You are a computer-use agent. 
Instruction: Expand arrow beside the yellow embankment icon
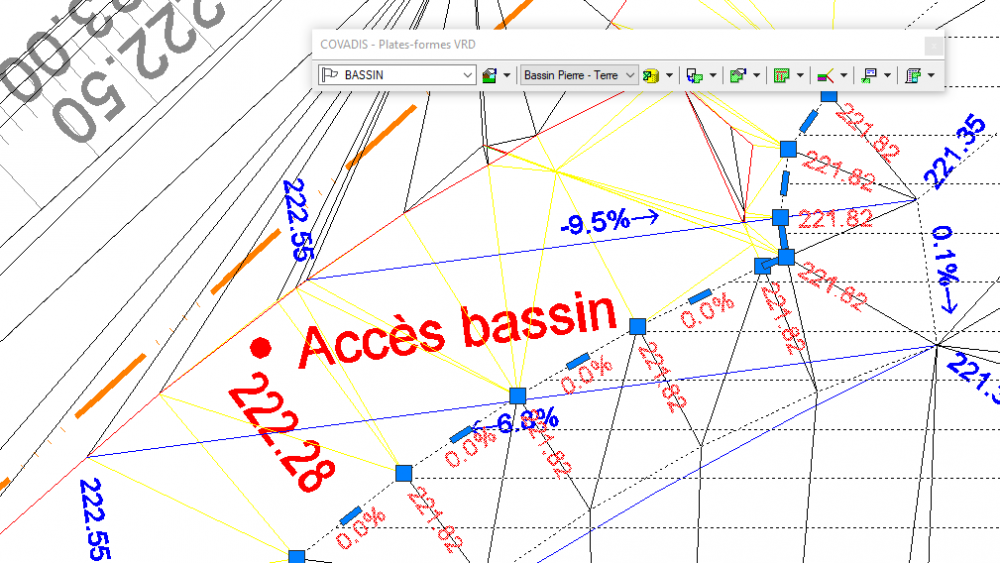tap(669, 75)
